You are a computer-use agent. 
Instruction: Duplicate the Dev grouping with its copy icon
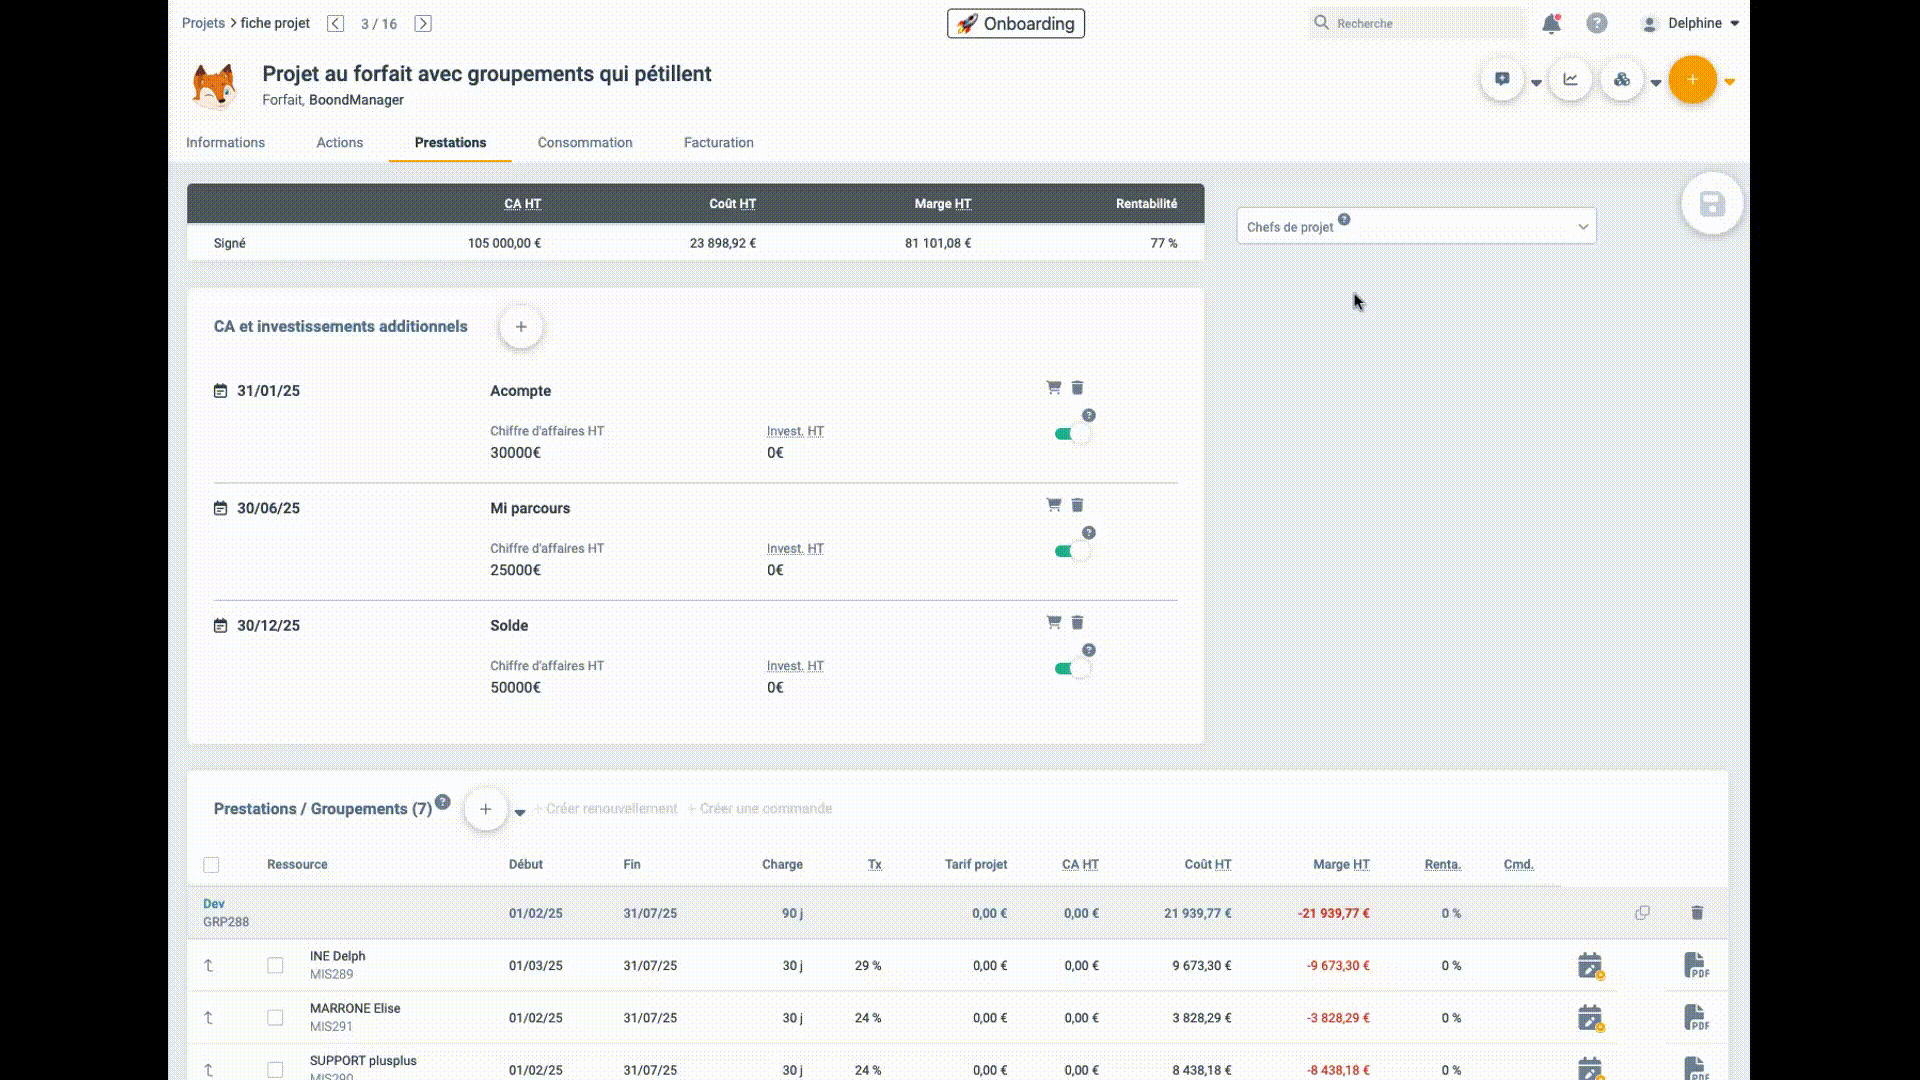point(1642,913)
